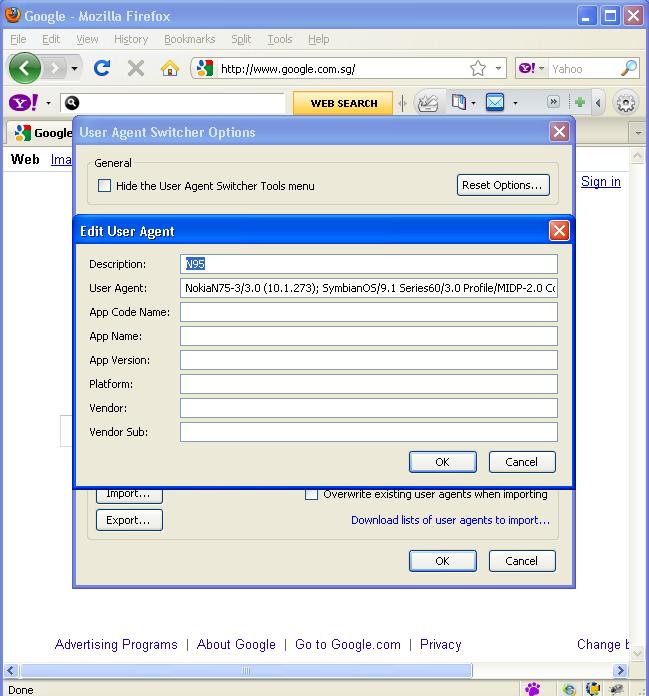Show more toolbar buttons with chevron
The width and height of the screenshot is (649, 696).
553,102
